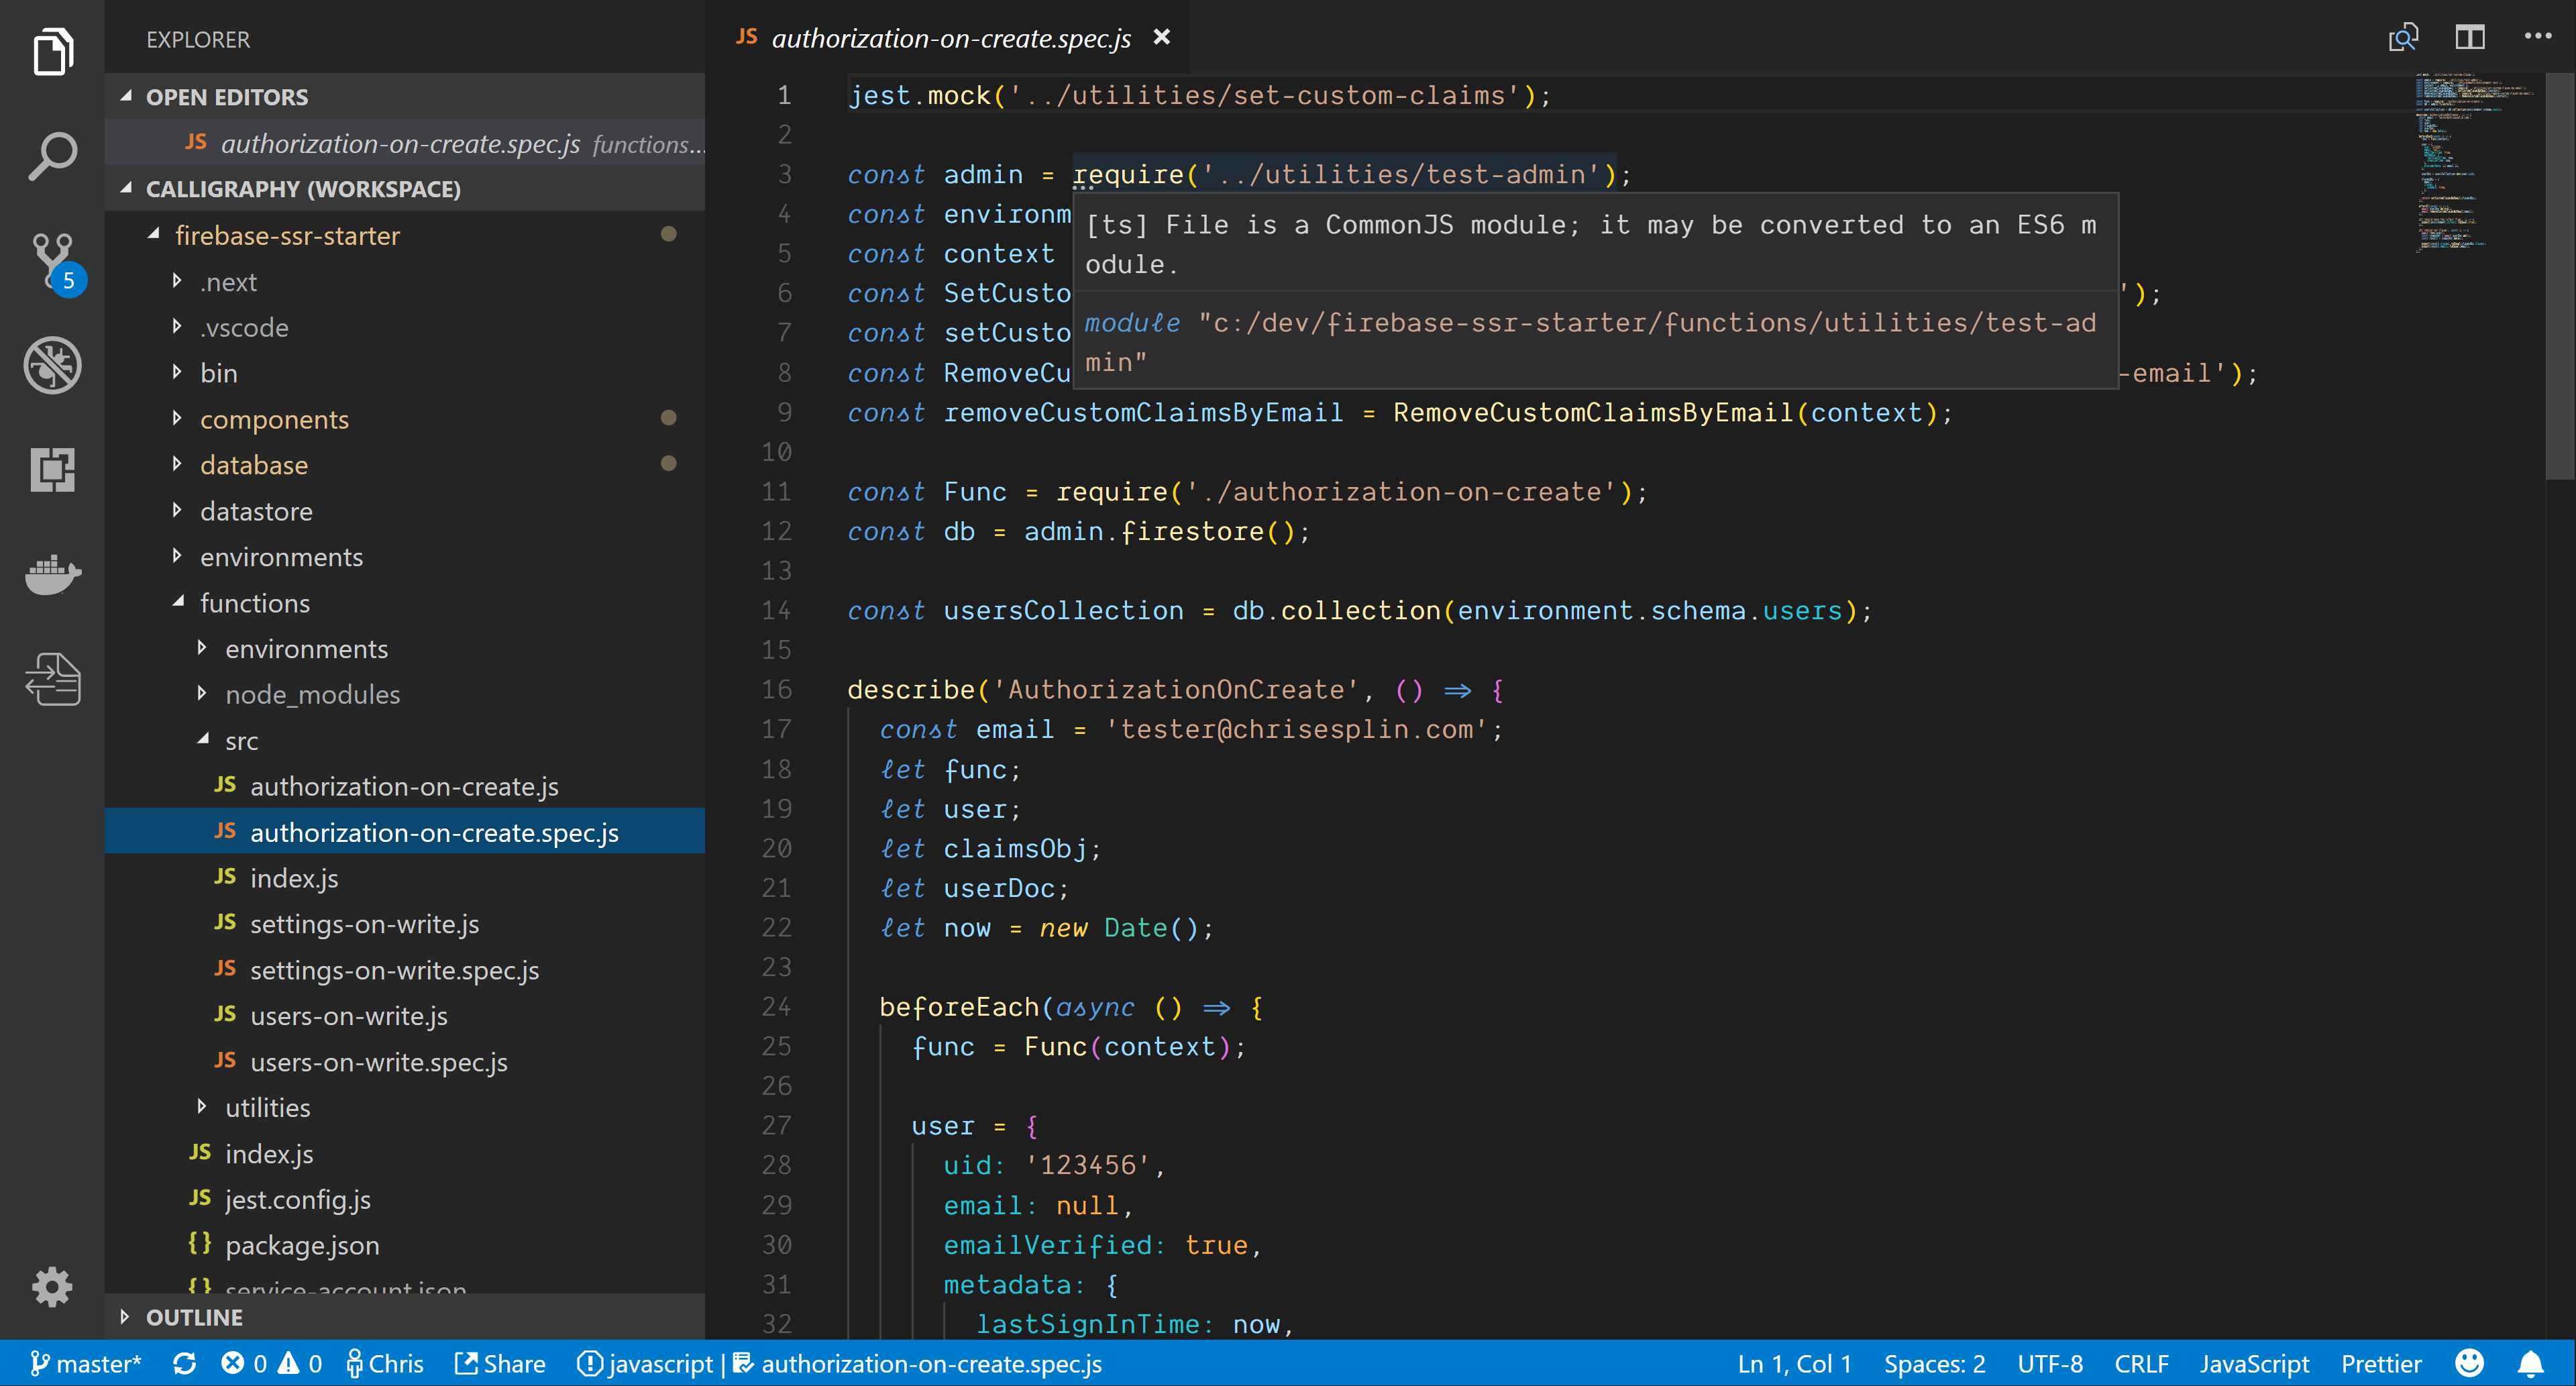Open errors and warnings count in status bar
2576x1386 pixels.
click(x=271, y=1364)
